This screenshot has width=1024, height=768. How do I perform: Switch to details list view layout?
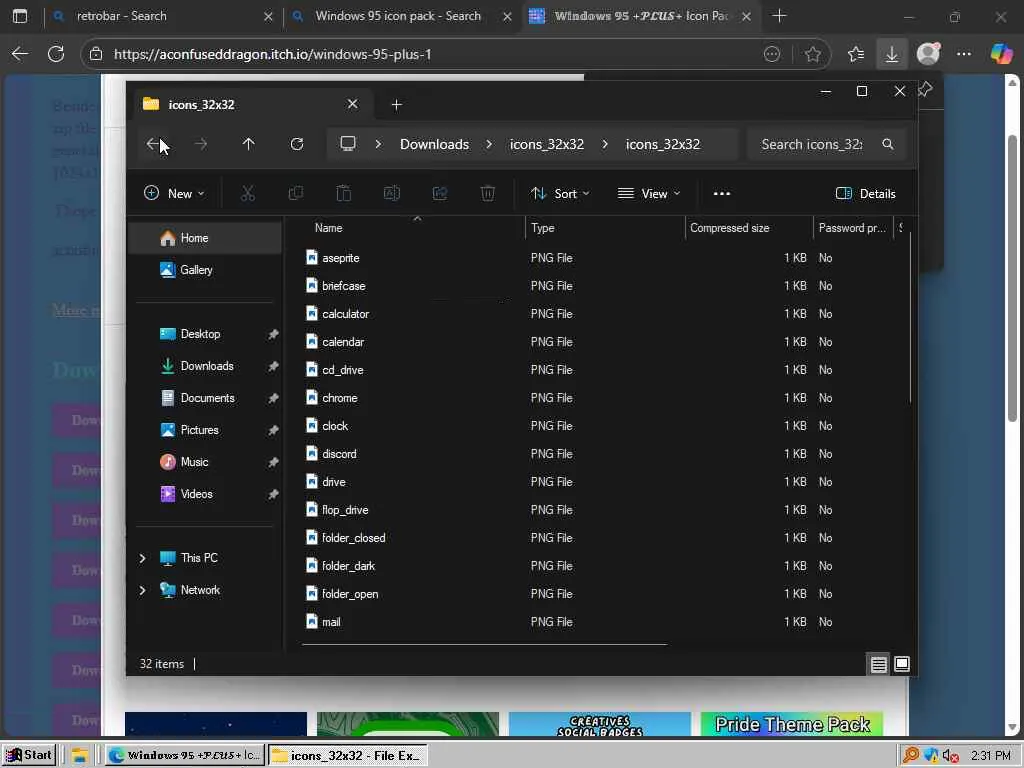[878, 664]
